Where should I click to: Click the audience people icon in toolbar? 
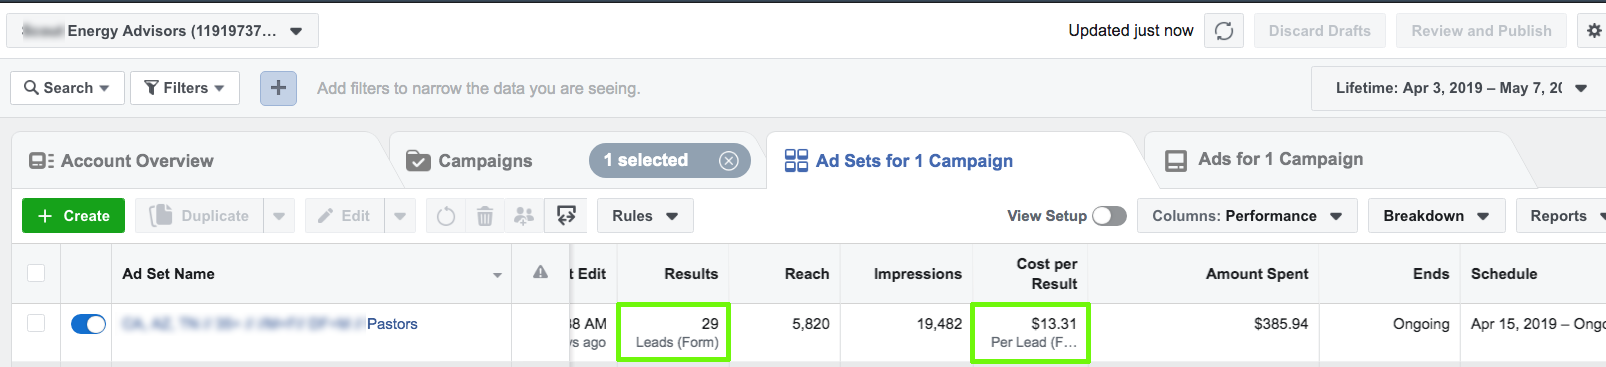524,216
